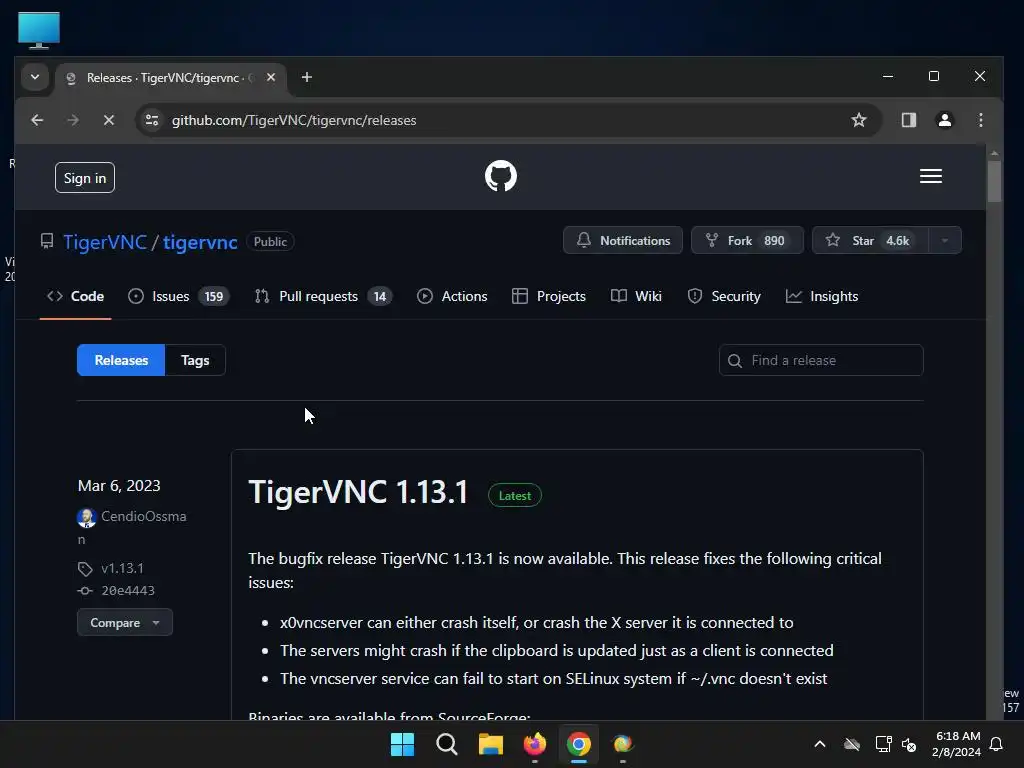Launch Firefox from the taskbar
The width and height of the screenshot is (1024, 768).
point(534,744)
